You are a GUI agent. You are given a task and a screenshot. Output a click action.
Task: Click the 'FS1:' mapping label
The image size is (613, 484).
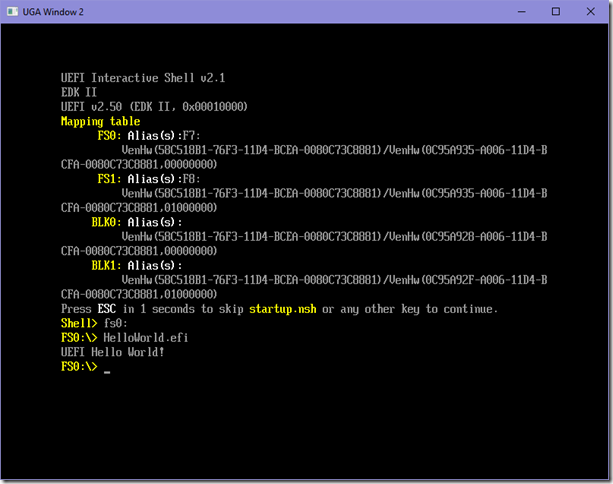coord(109,179)
